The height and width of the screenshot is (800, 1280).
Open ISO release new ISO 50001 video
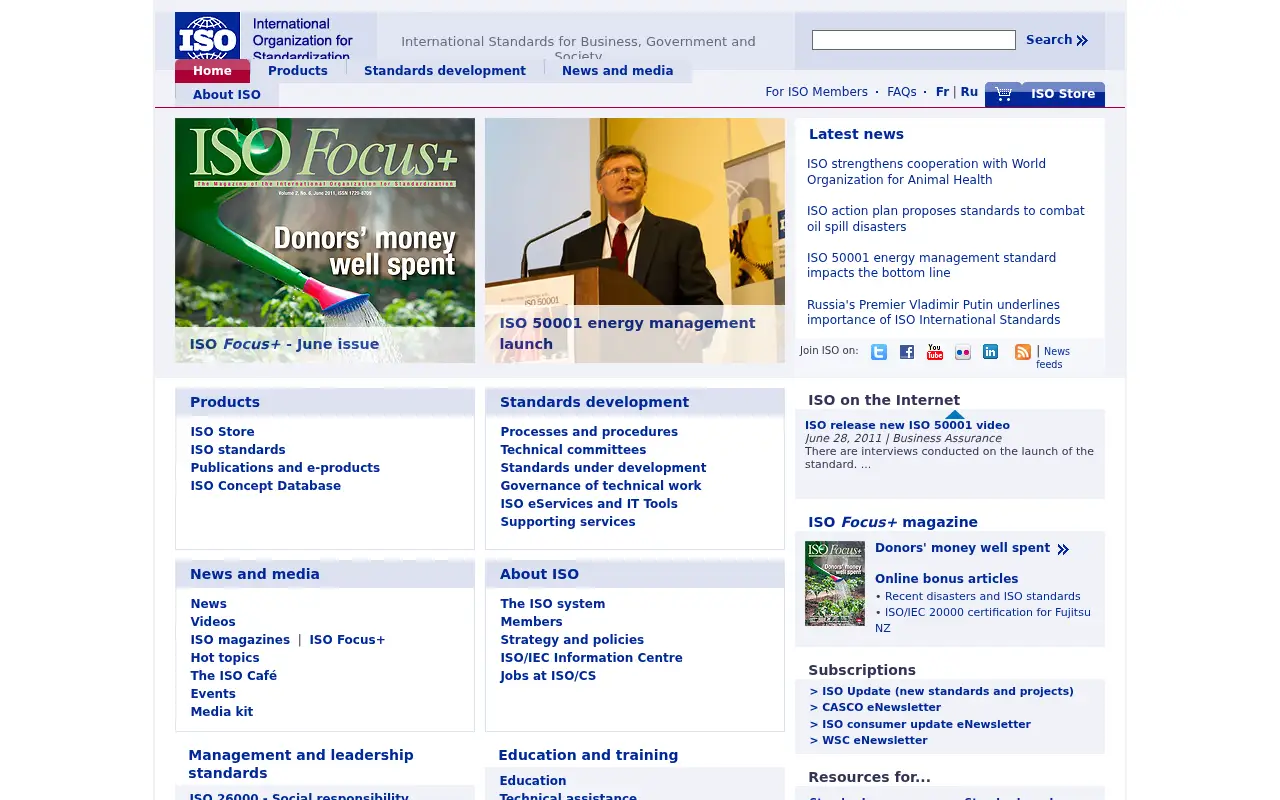coord(907,425)
